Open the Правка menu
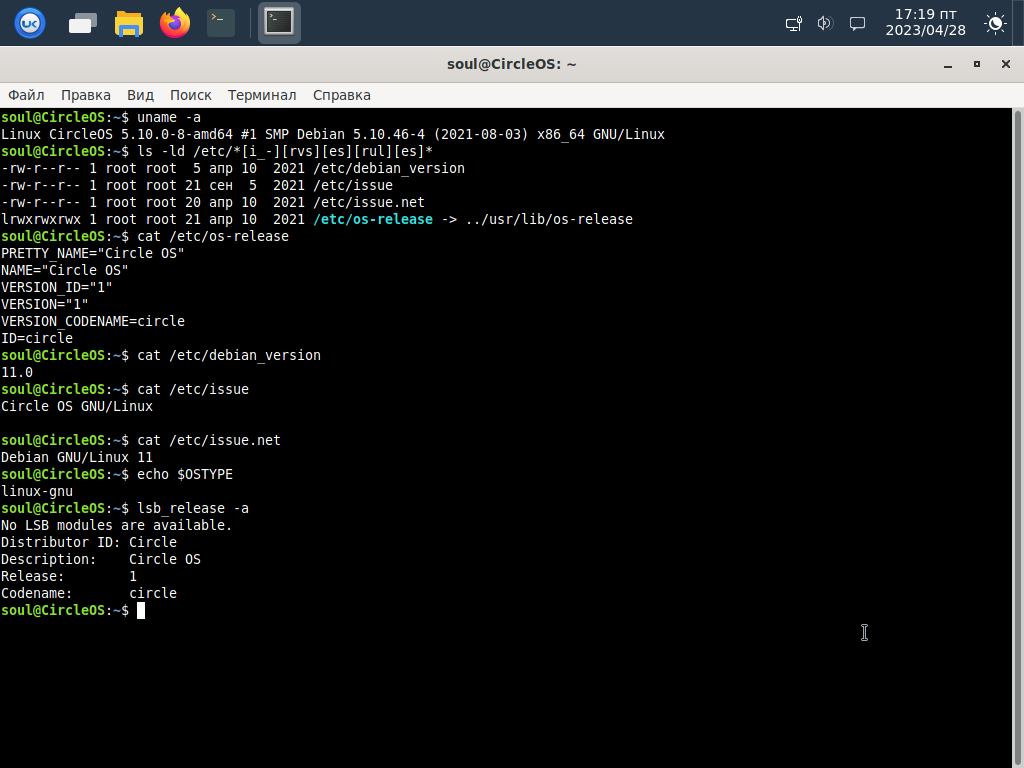 click(x=86, y=95)
